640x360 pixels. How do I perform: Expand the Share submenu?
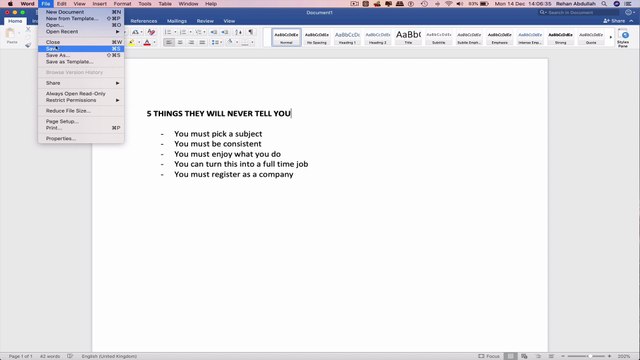81,83
